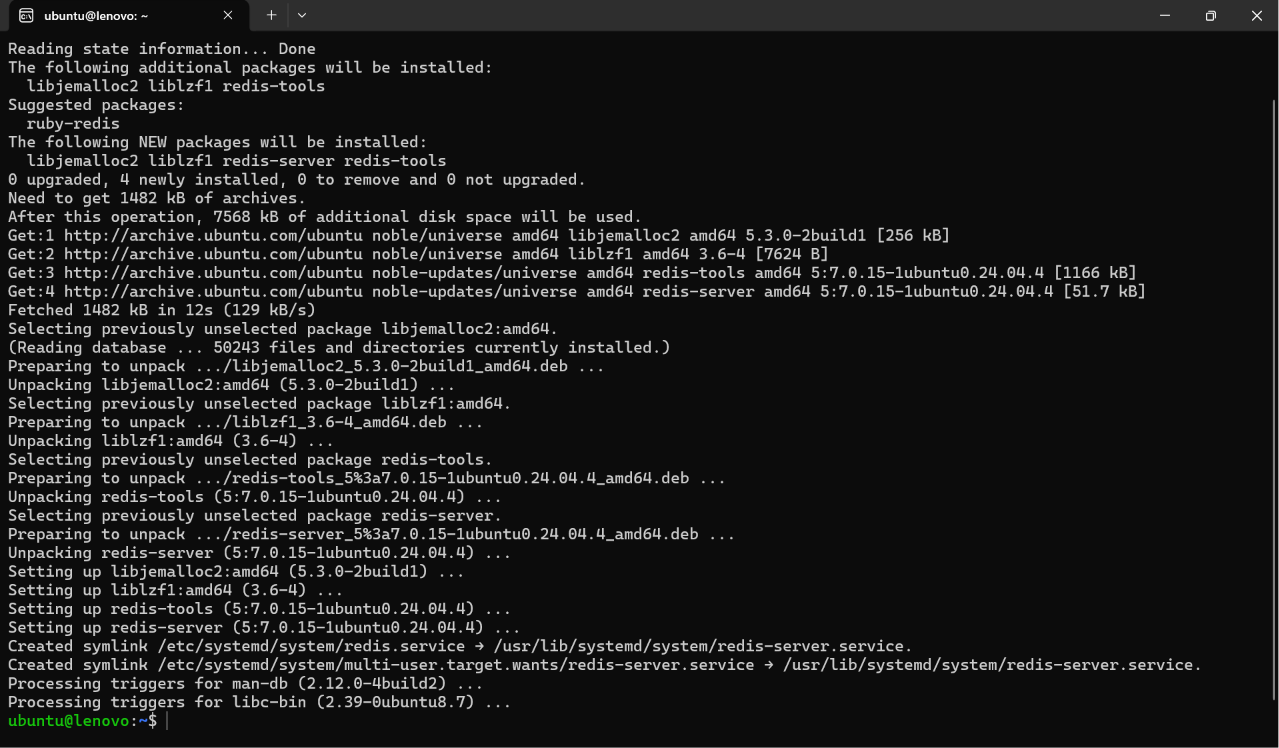Restore down the terminal window
The width and height of the screenshot is (1279, 748).
(x=1211, y=16)
